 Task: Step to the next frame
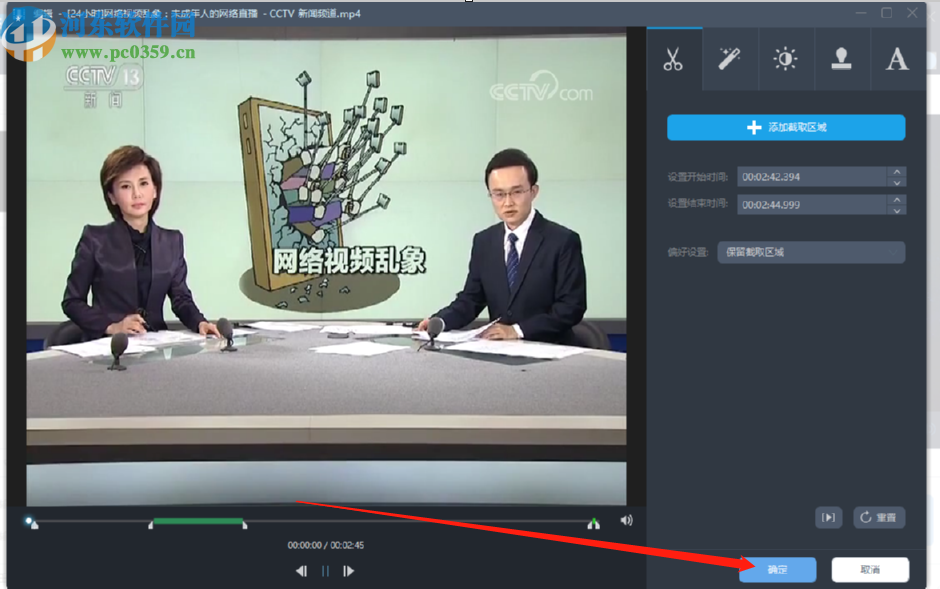pos(348,571)
